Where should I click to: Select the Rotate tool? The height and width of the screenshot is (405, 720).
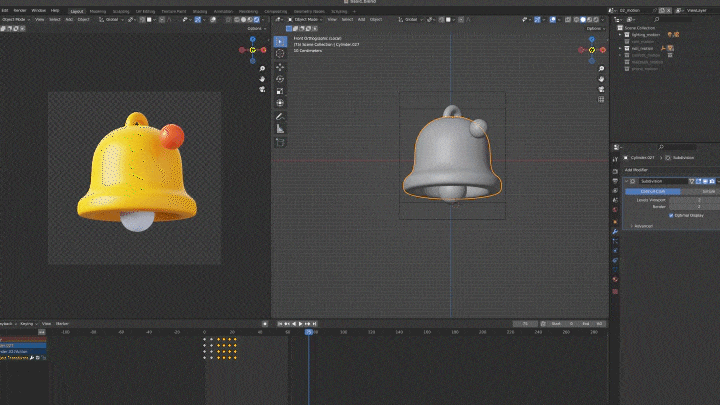tap(280, 79)
